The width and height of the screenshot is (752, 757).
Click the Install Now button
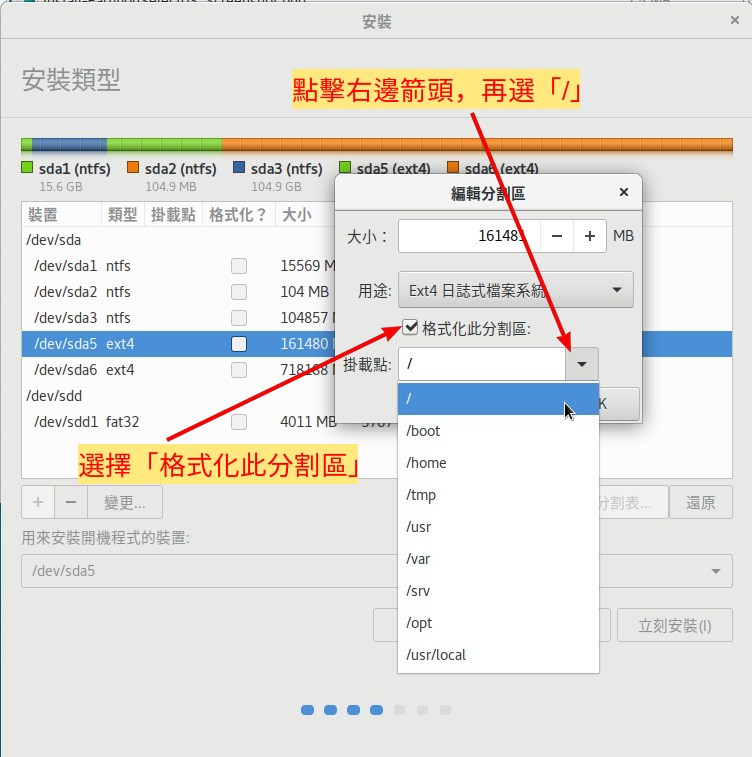pos(675,626)
